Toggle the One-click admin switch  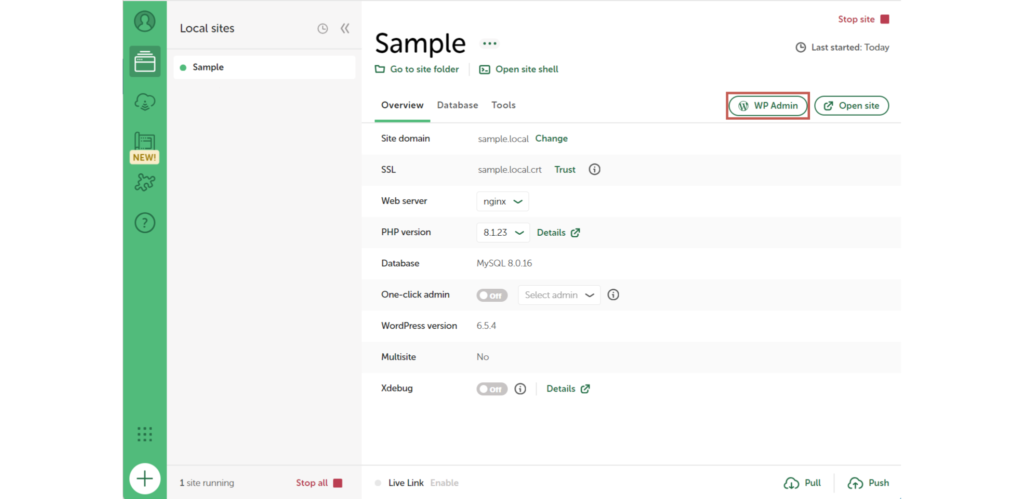(492, 295)
